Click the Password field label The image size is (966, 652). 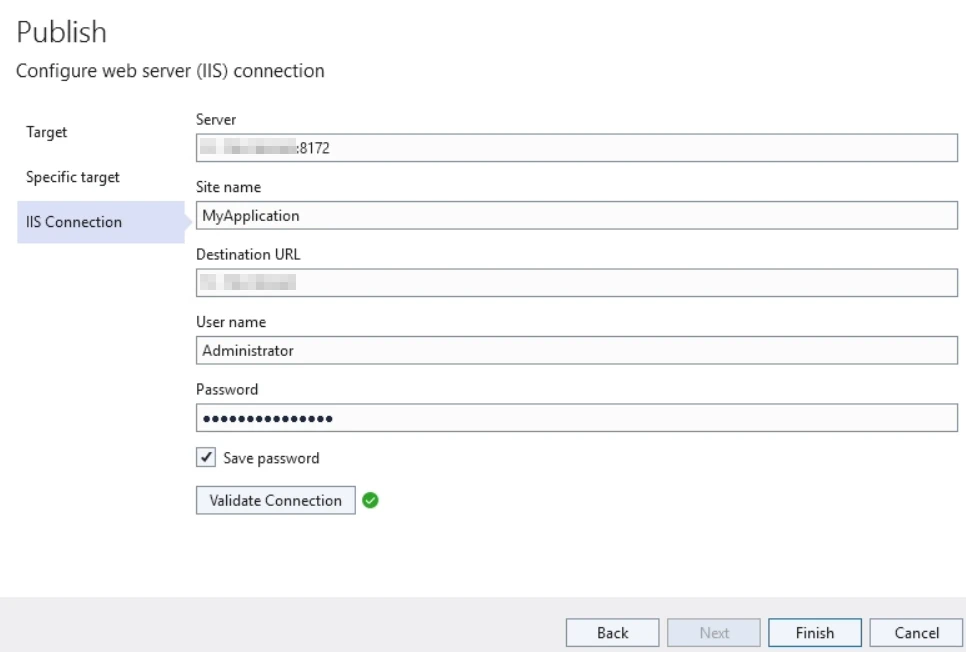(x=220, y=389)
